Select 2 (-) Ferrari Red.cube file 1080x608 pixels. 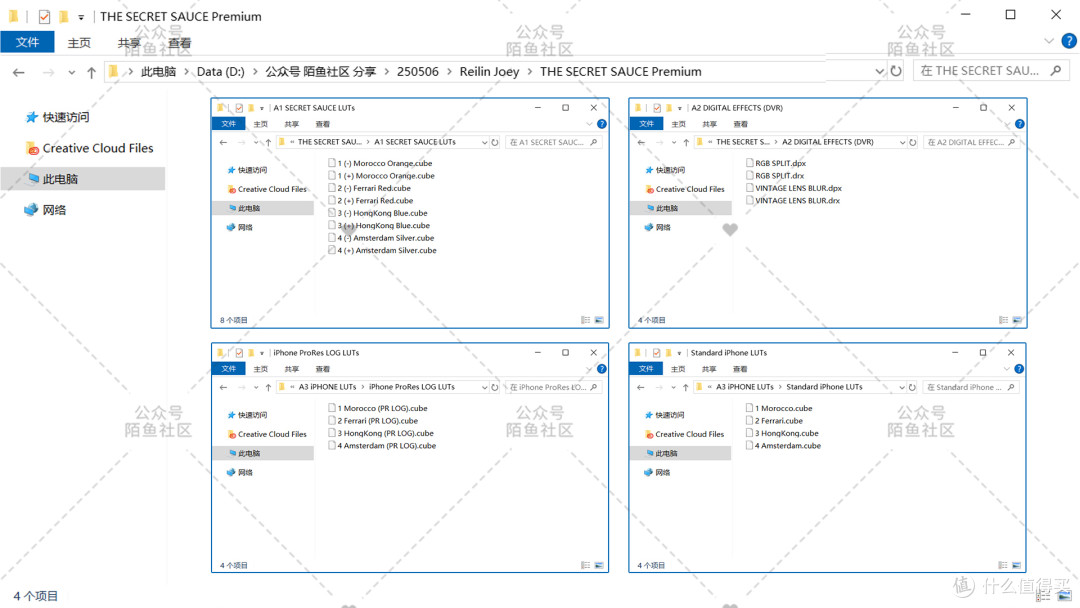[x=371, y=188]
